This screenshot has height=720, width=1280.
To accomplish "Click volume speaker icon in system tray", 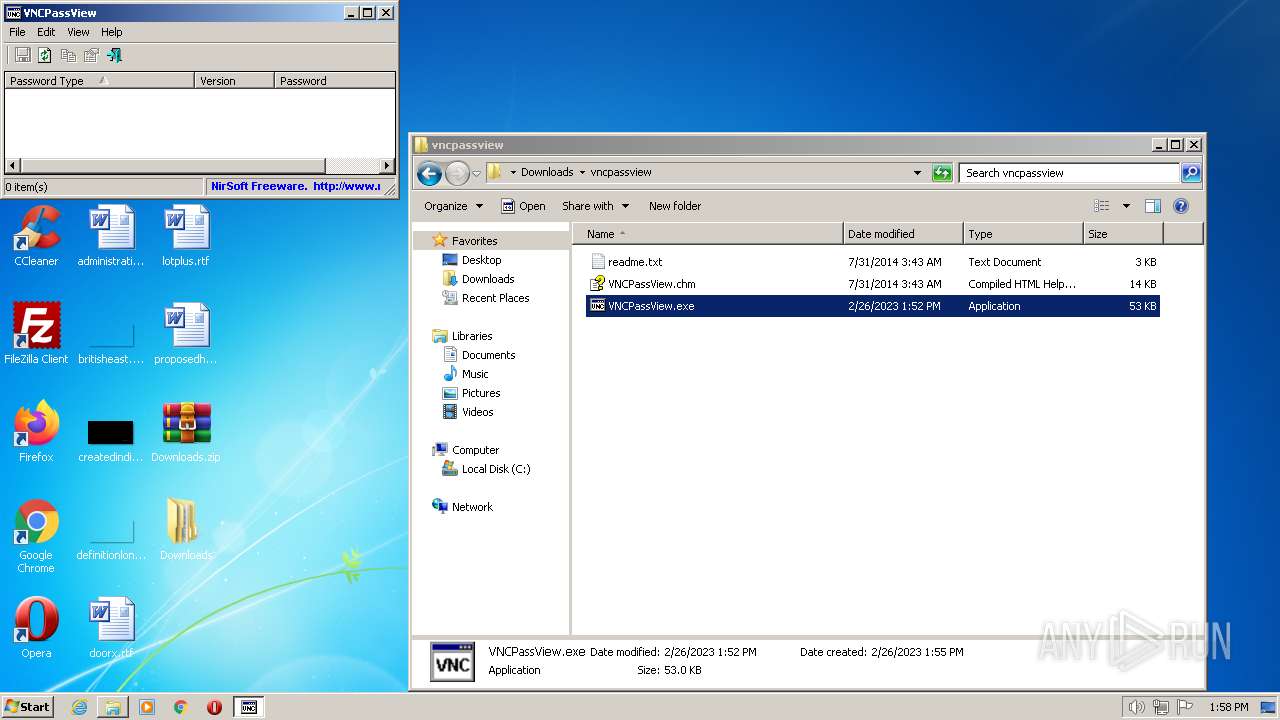I will pyautogui.click(x=1136, y=707).
